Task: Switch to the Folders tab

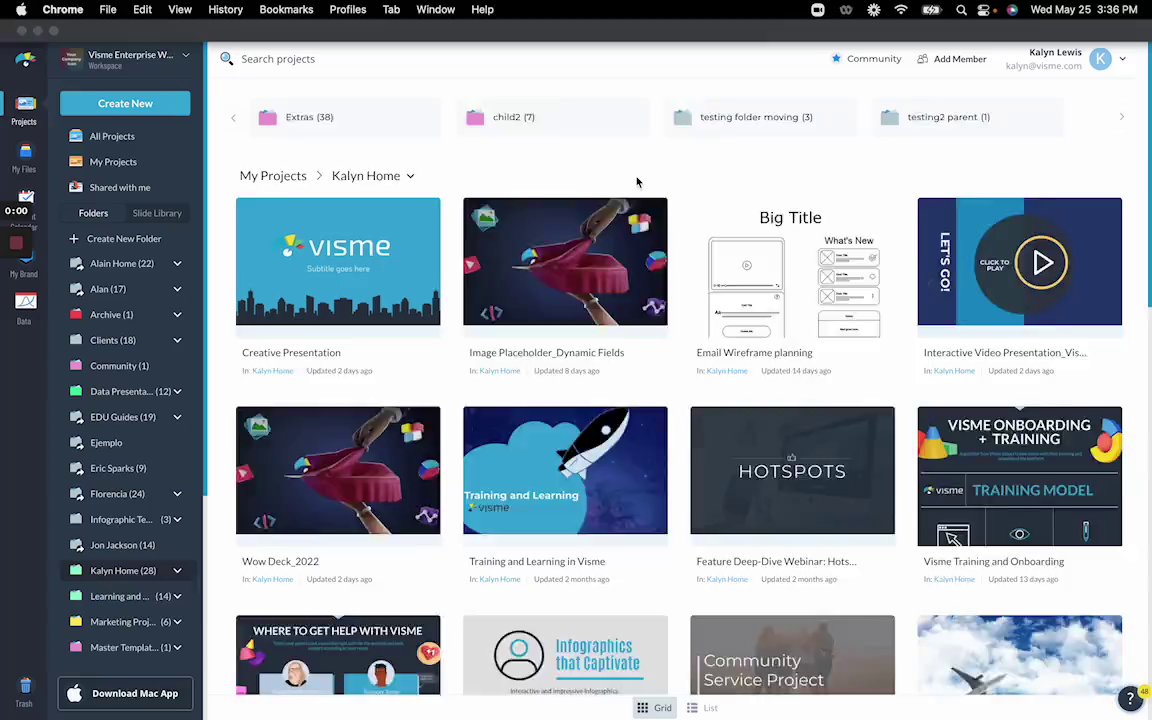Action: point(93,213)
